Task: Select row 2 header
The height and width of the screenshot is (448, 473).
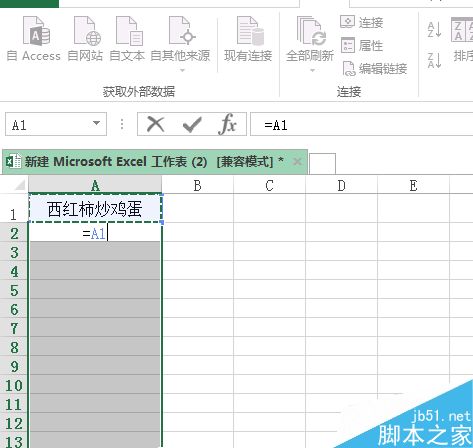Action: click(x=14, y=232)
